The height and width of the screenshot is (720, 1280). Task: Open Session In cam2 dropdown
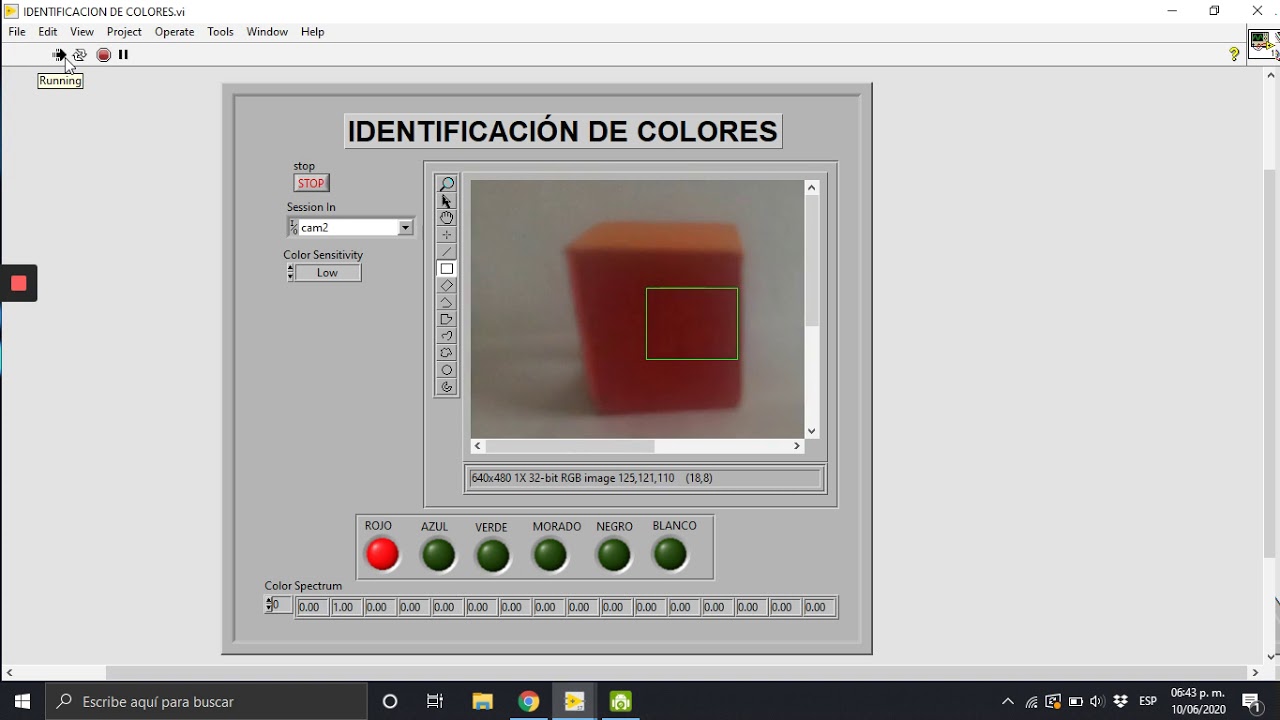pos(405,228)
